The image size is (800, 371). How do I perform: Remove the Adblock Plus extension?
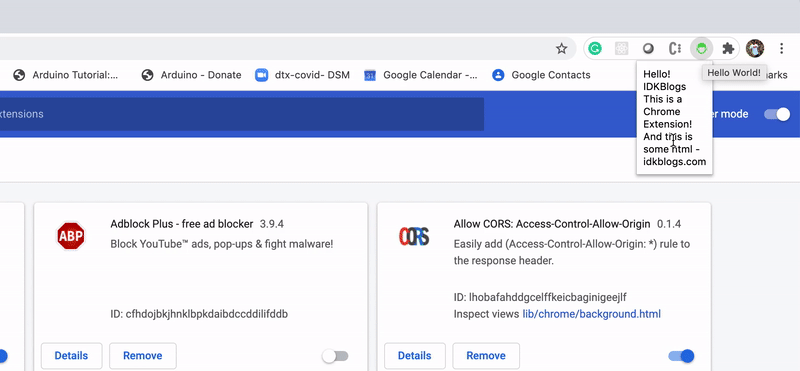(x=143, y=356)
